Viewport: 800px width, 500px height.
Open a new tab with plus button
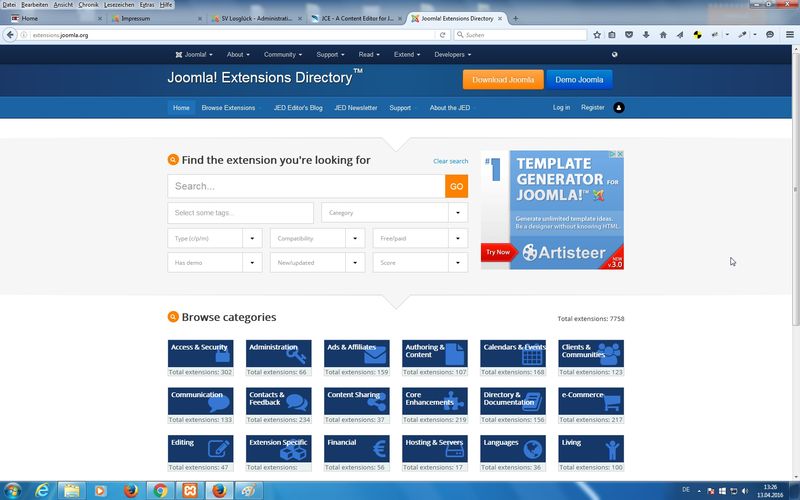[x=515, y=18]
